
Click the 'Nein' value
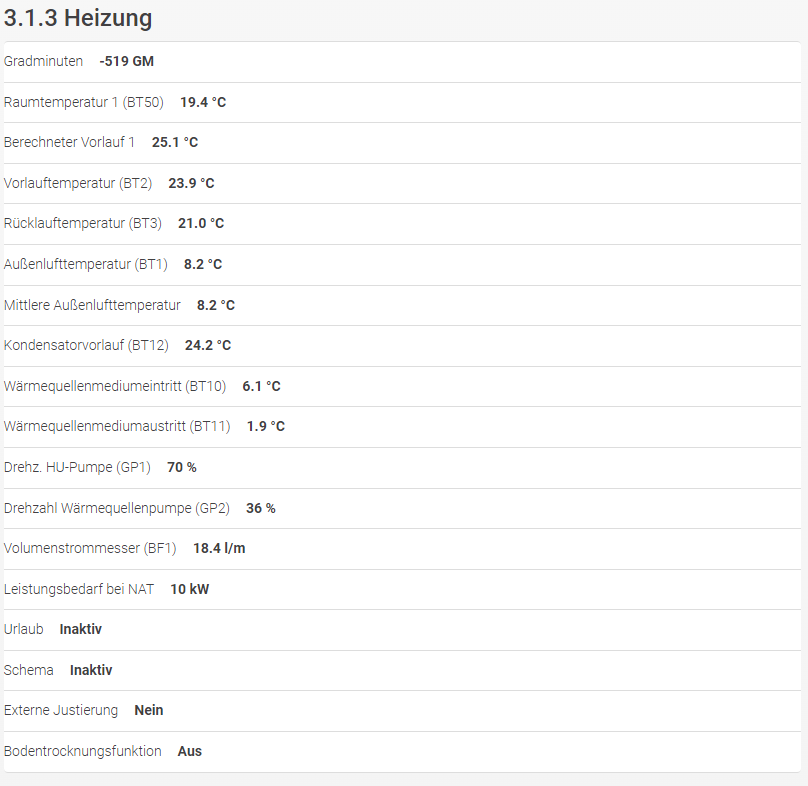pos(149,710)
